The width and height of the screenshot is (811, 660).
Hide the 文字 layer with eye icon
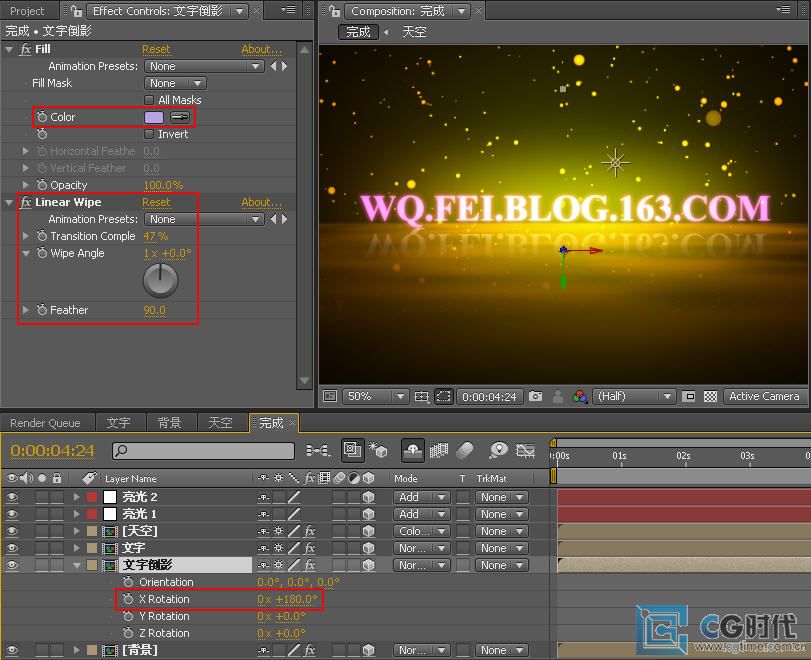[x=11, y=548]
